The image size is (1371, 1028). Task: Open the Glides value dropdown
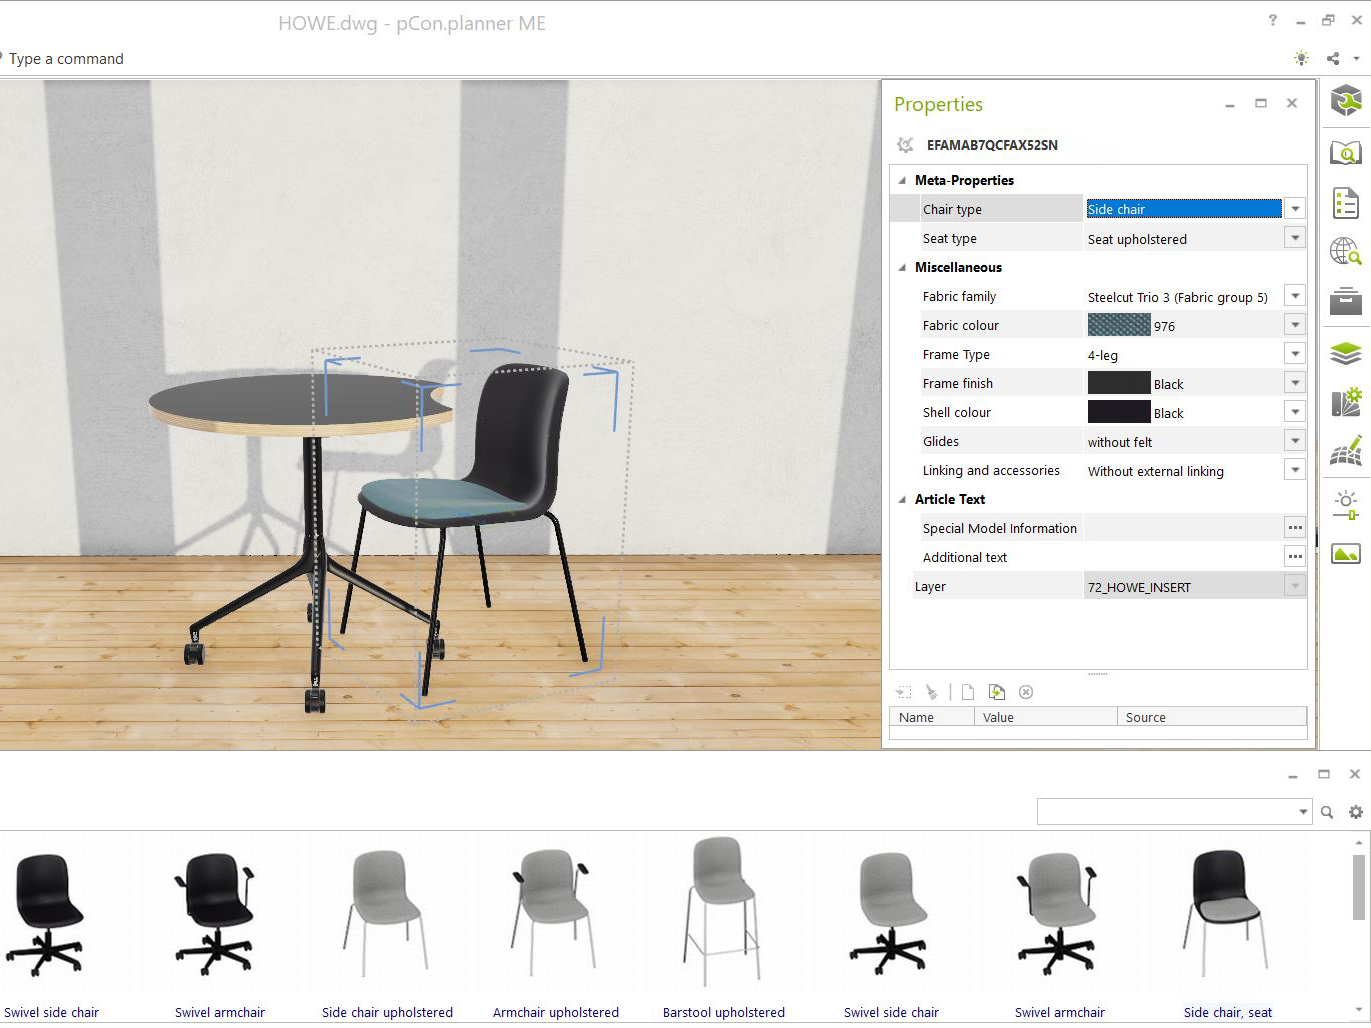1295,440
